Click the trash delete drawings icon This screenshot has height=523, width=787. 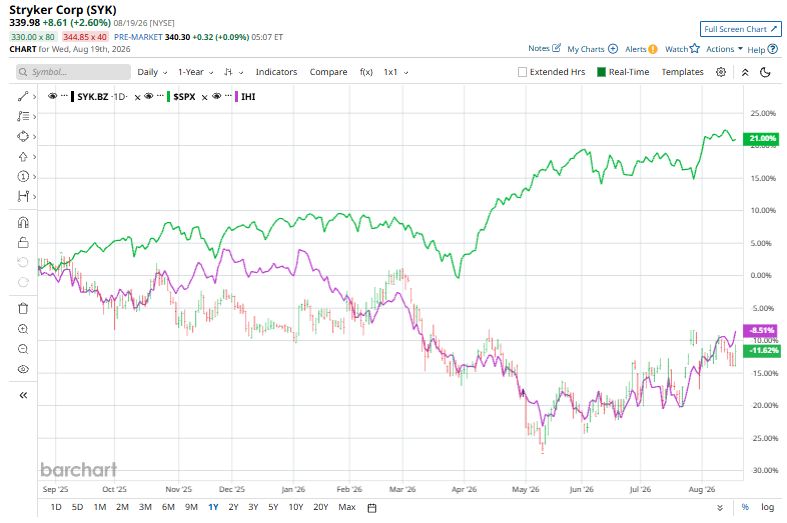point(23,309)
